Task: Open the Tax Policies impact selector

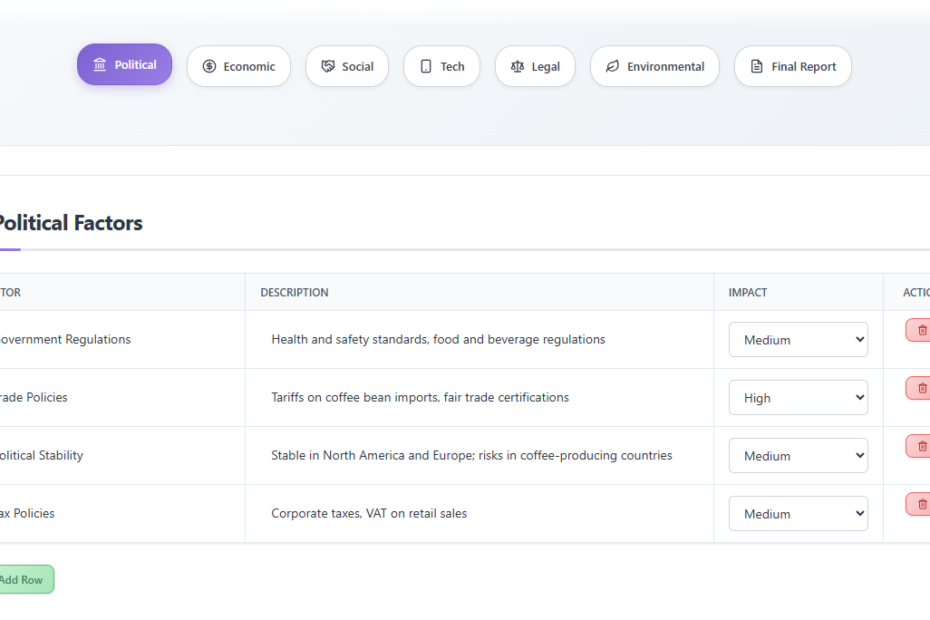Action: pyautogui.click(x=798, y=514)
